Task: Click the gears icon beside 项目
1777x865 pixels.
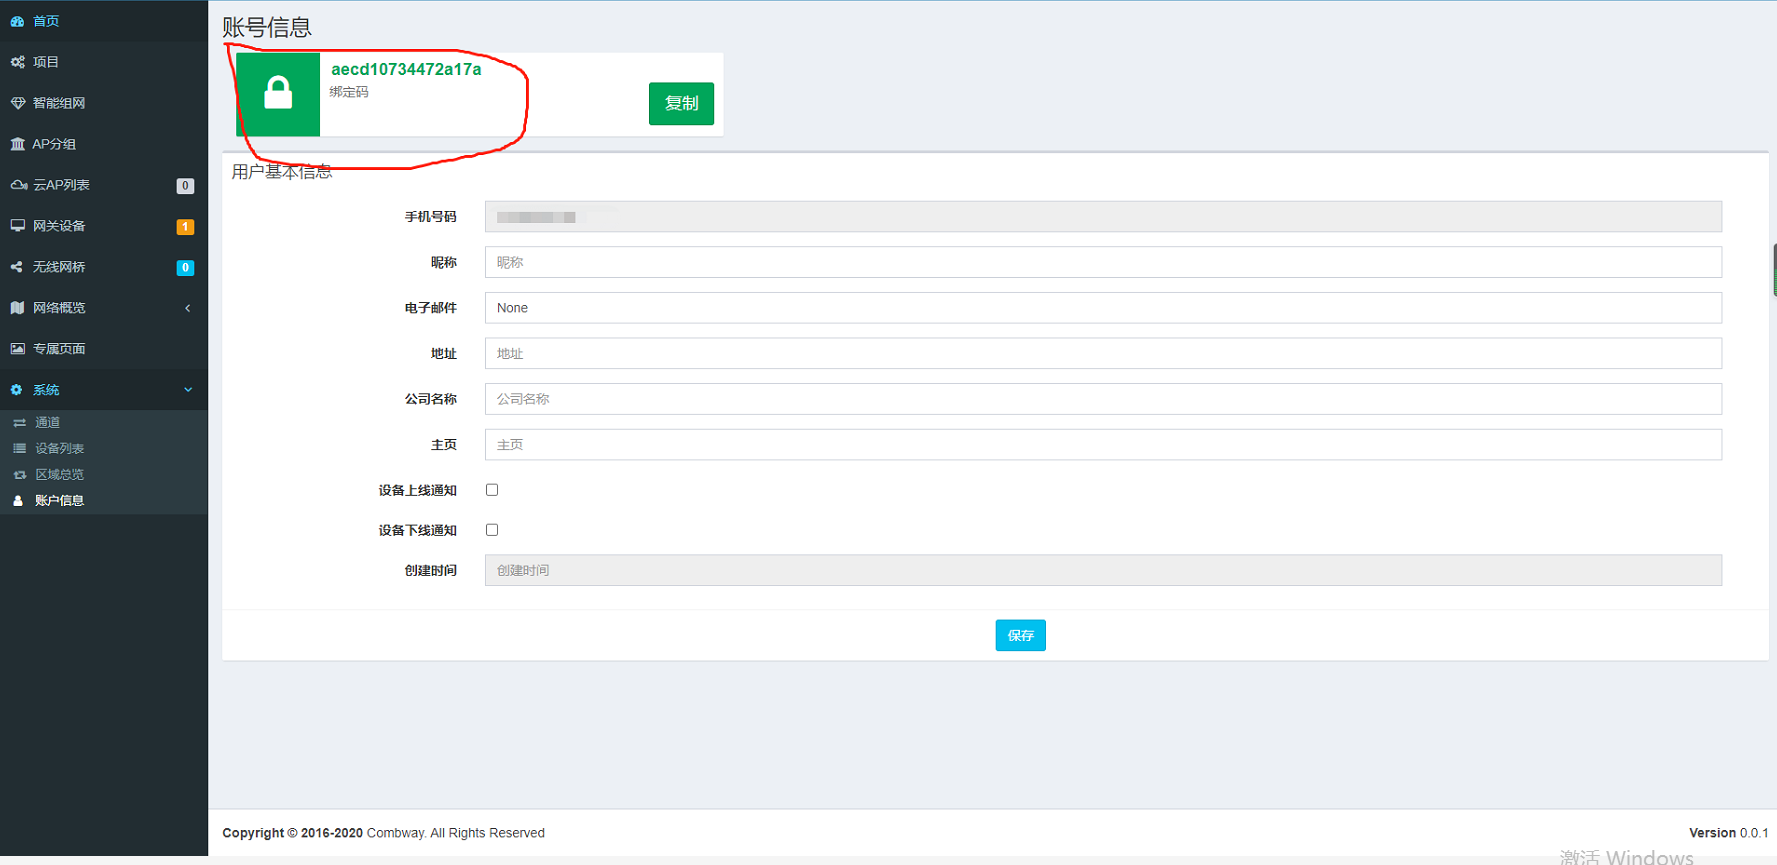Action: (x=17, y=62)
